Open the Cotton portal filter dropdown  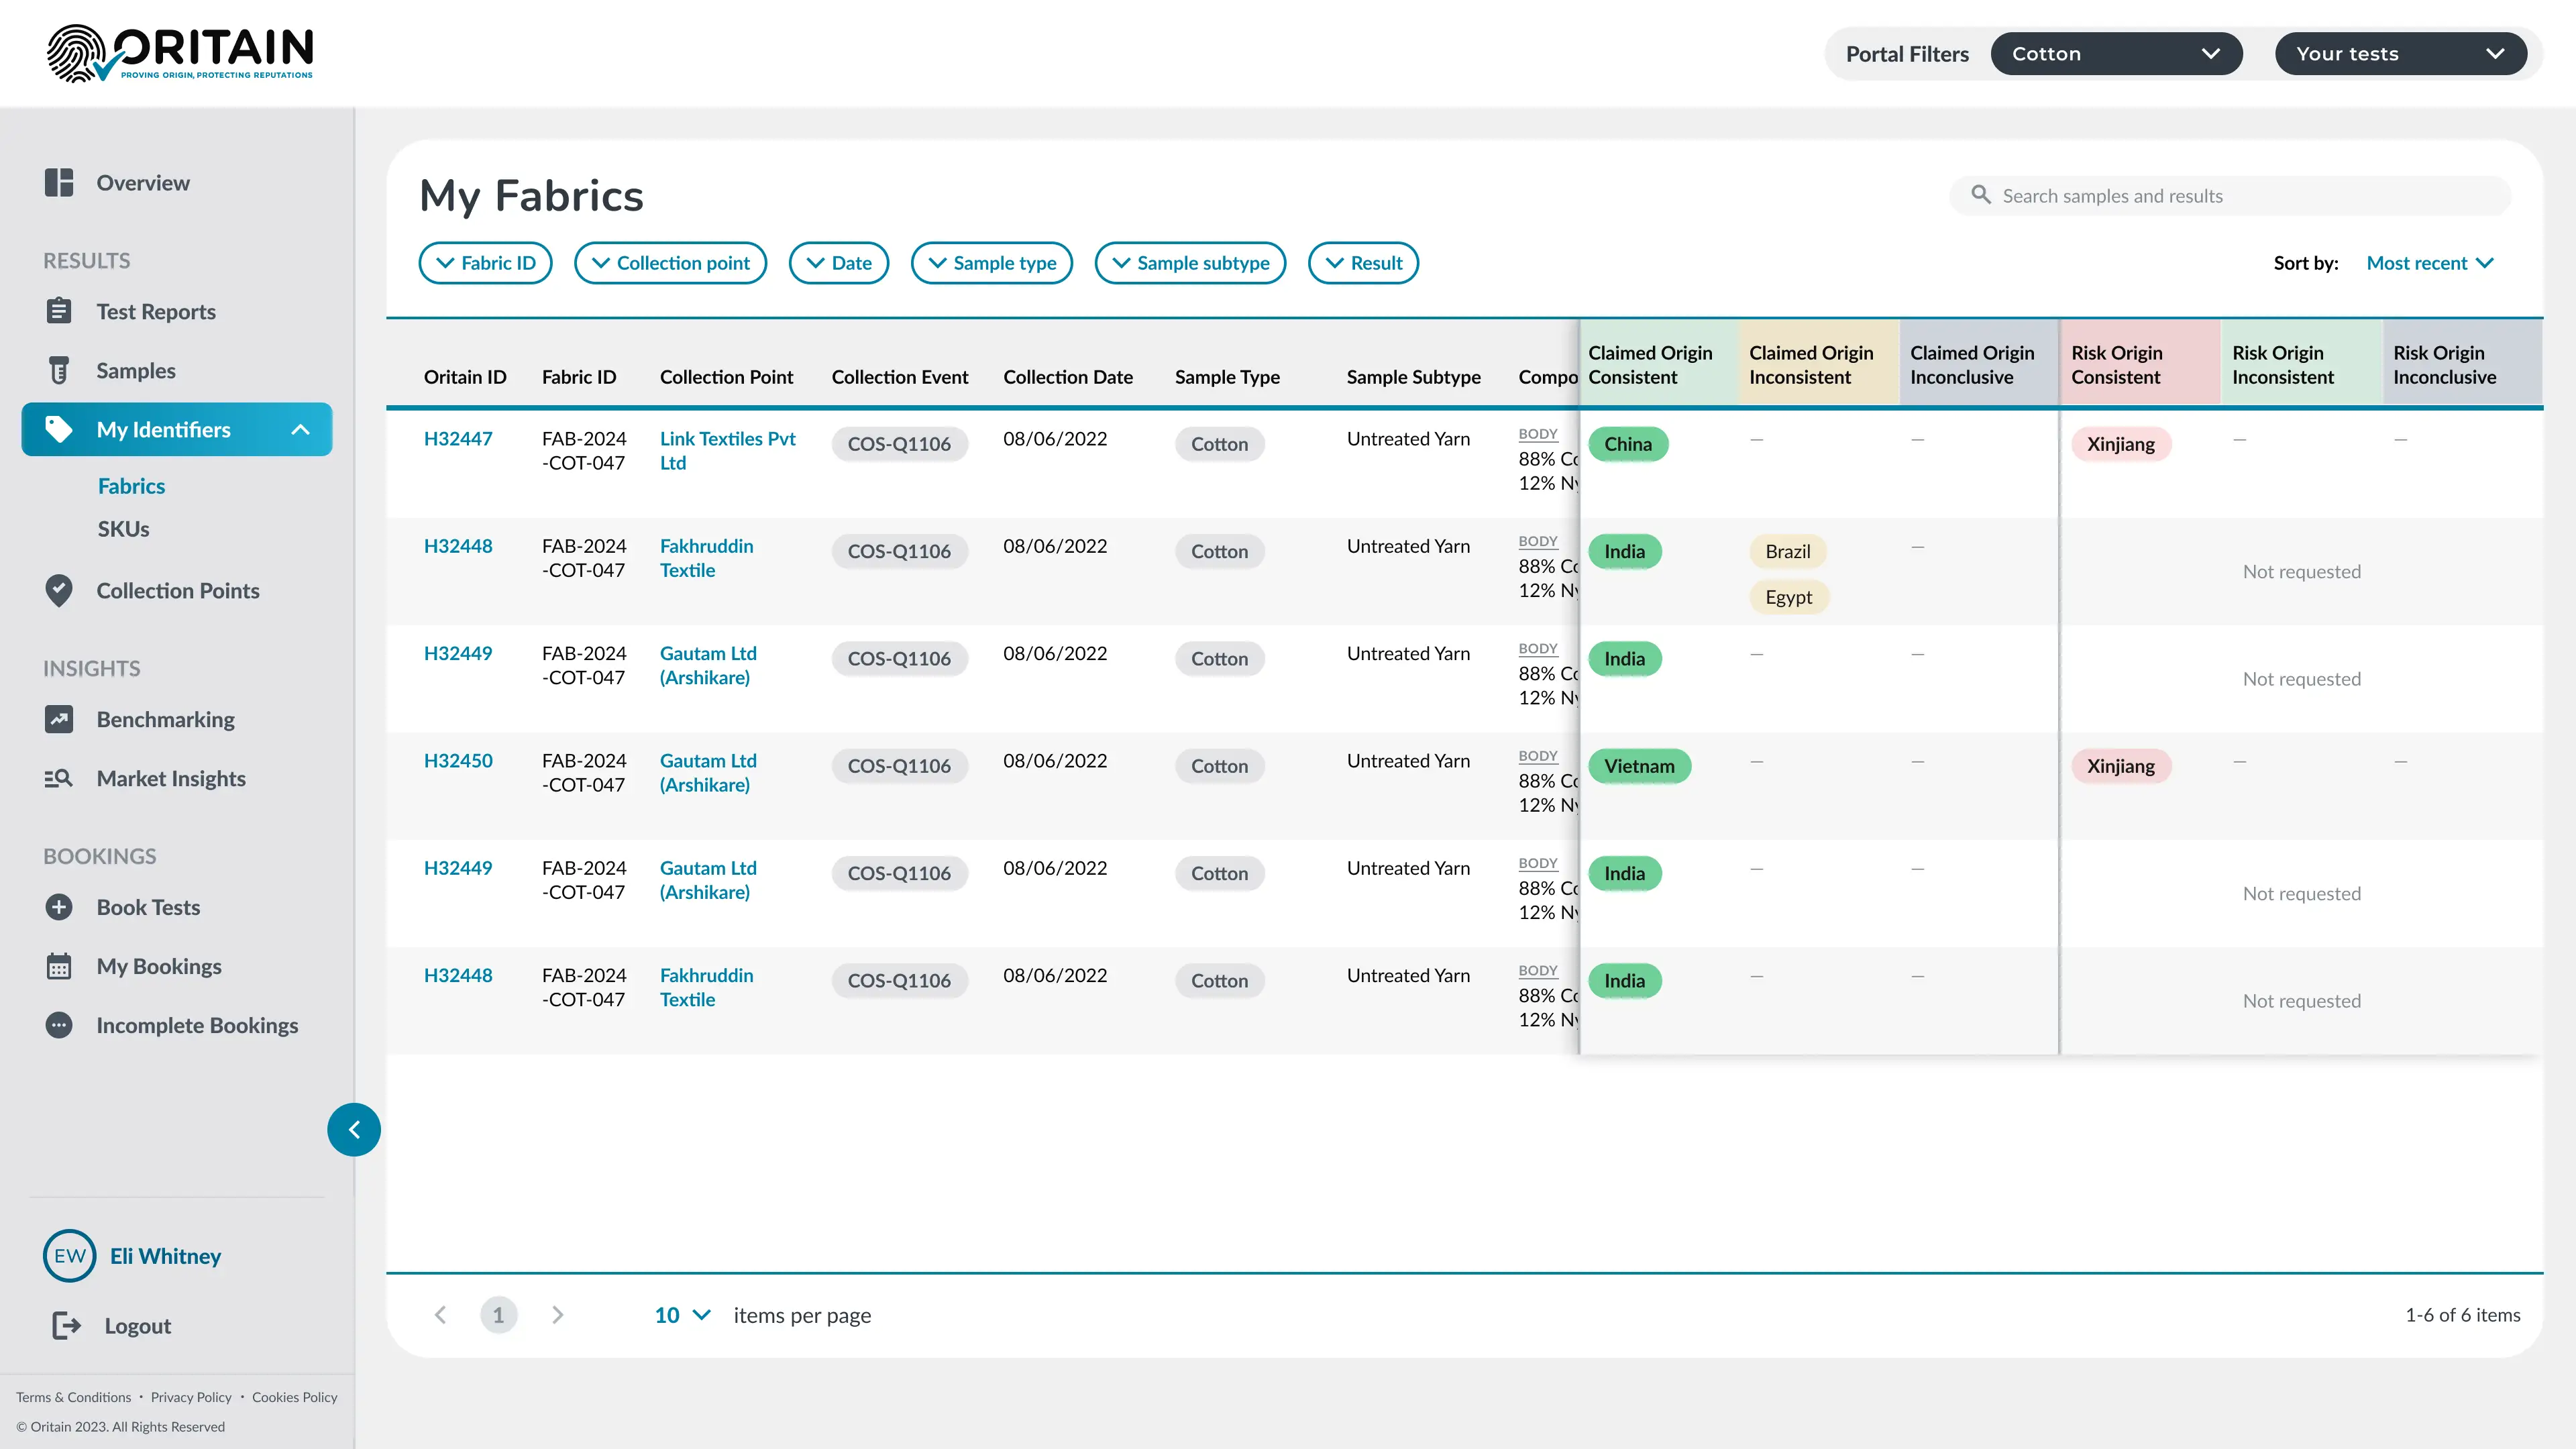tap(2116, 54)
